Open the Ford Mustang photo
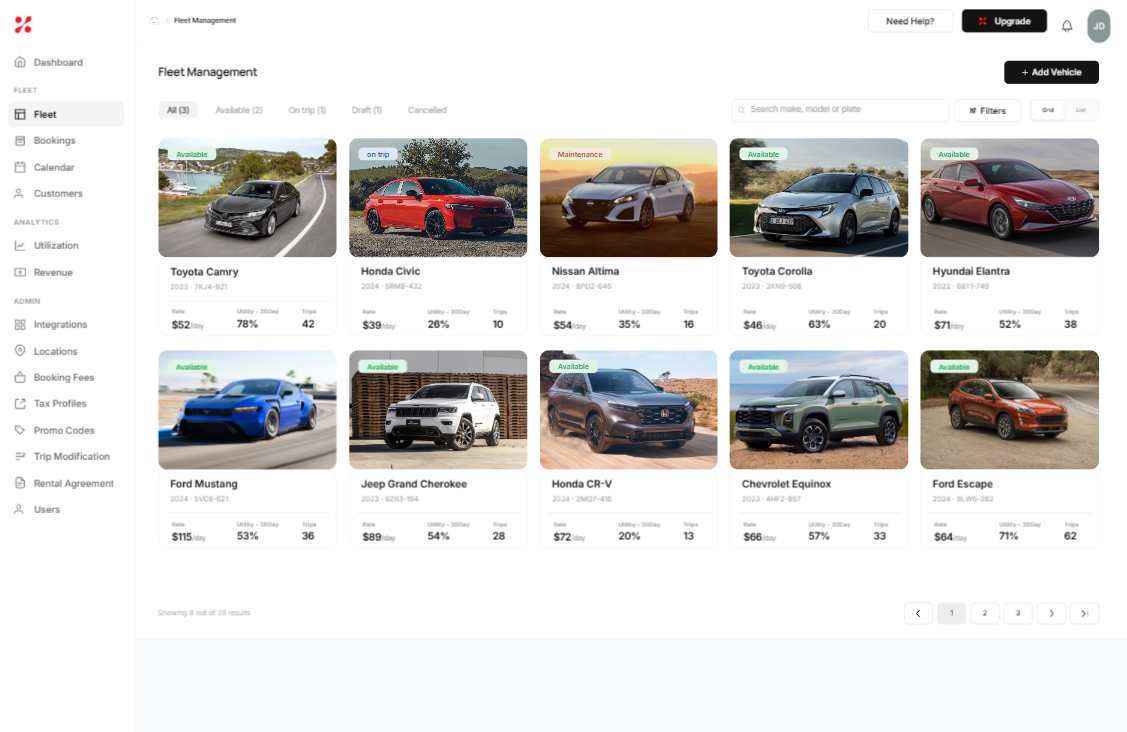The width and height of the screenshot is (1127, 732). point(247,410)
